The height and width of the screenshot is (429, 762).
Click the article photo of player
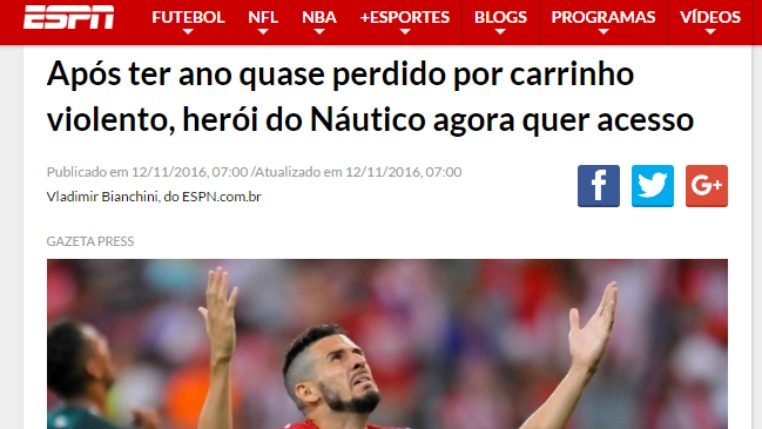387,344
